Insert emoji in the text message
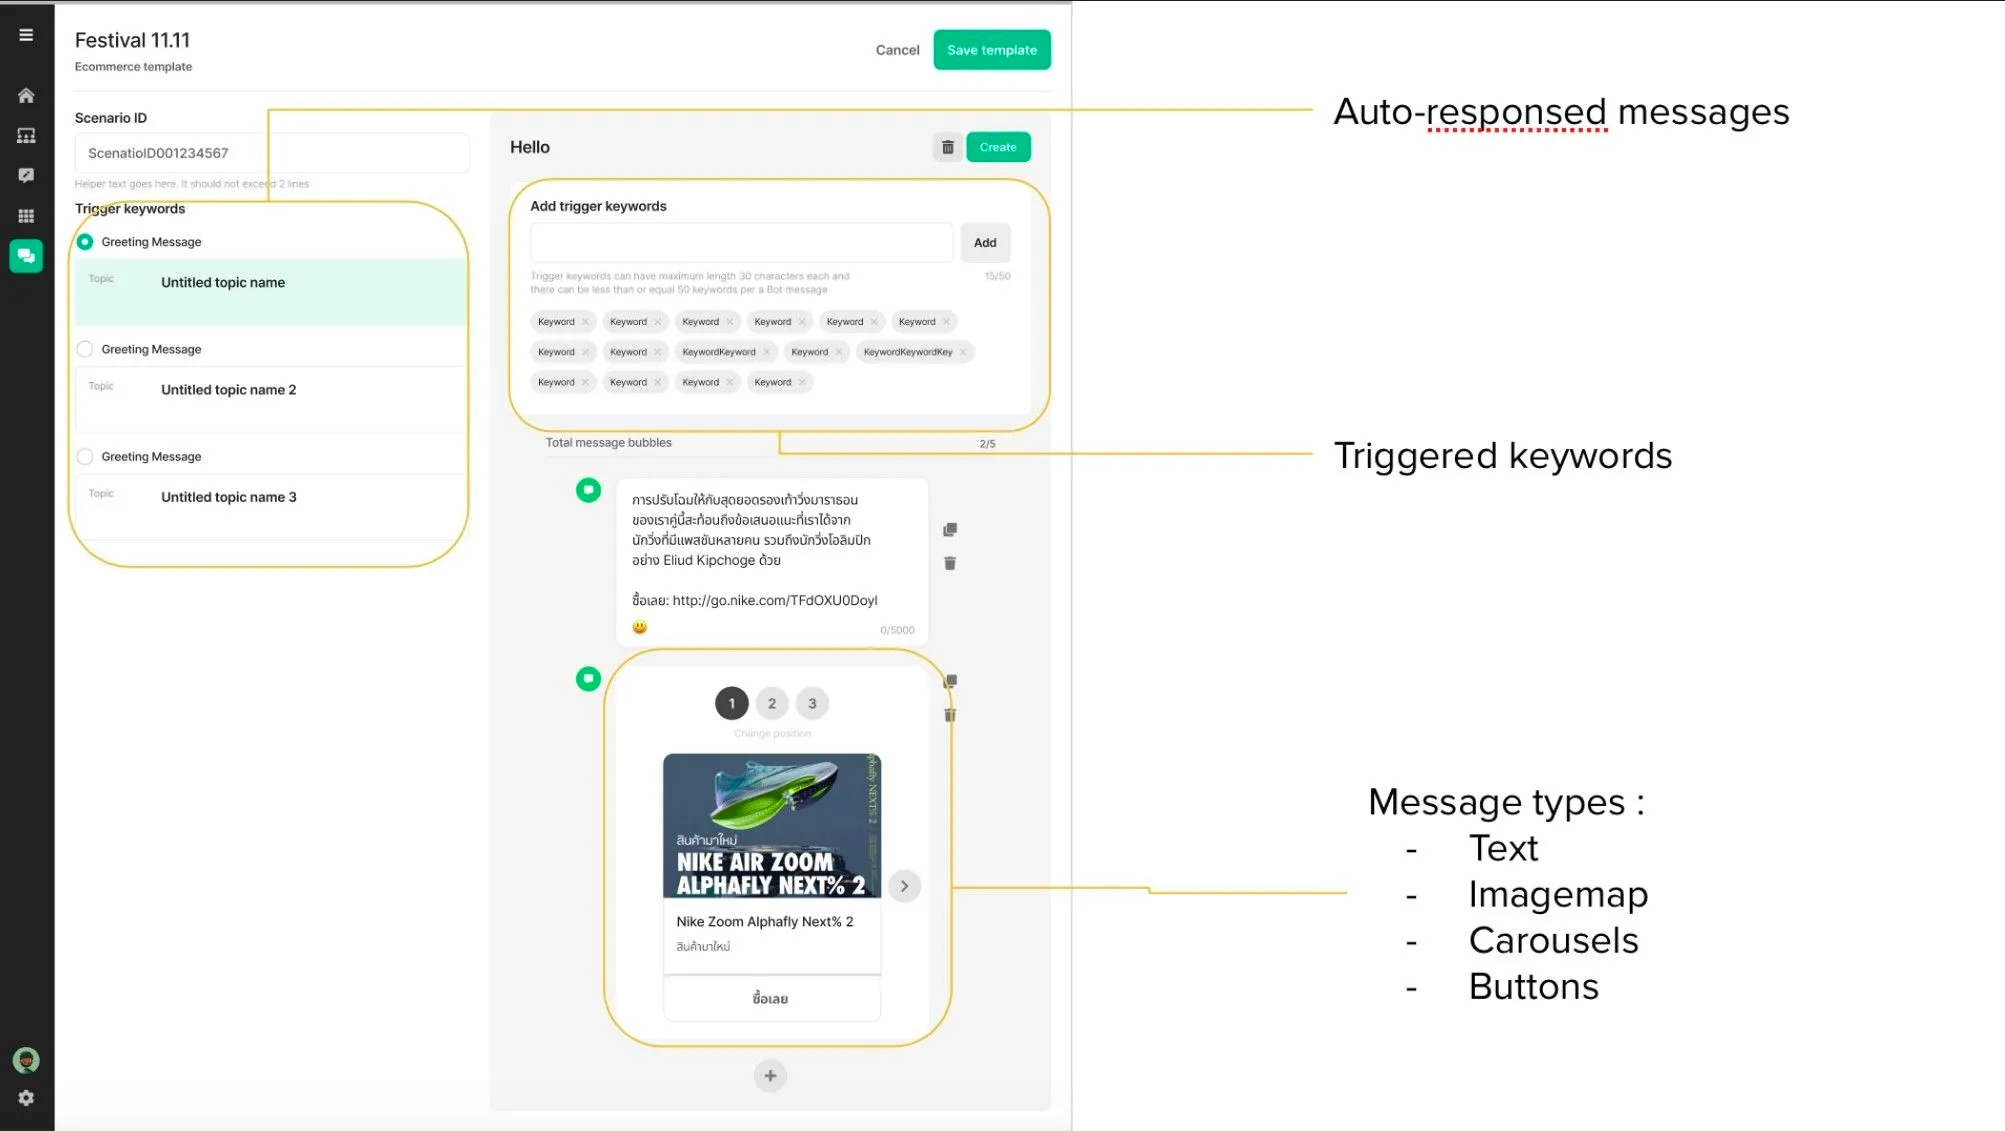Screen dimensions: 2005x1131 (x=640, y=628)
